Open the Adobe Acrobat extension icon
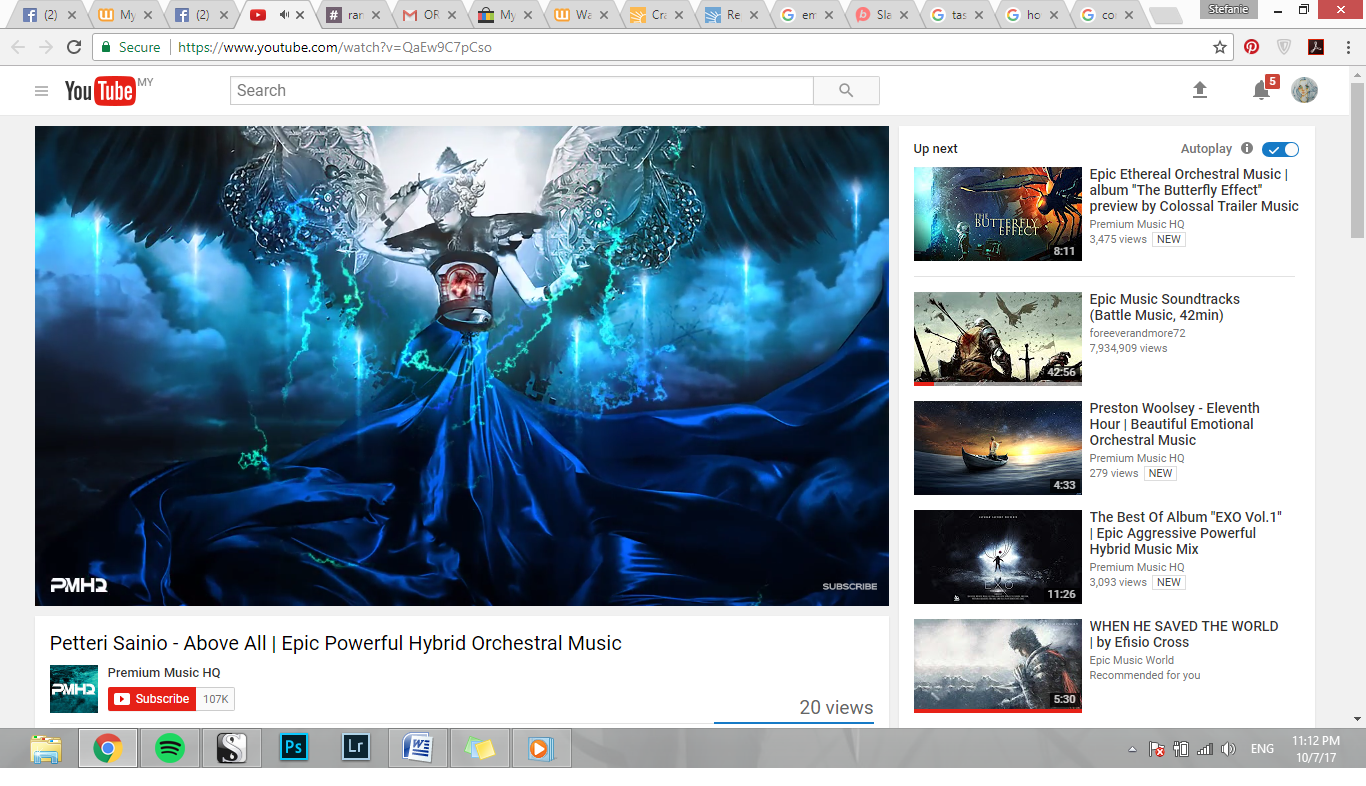 (x=1317, y=47)
